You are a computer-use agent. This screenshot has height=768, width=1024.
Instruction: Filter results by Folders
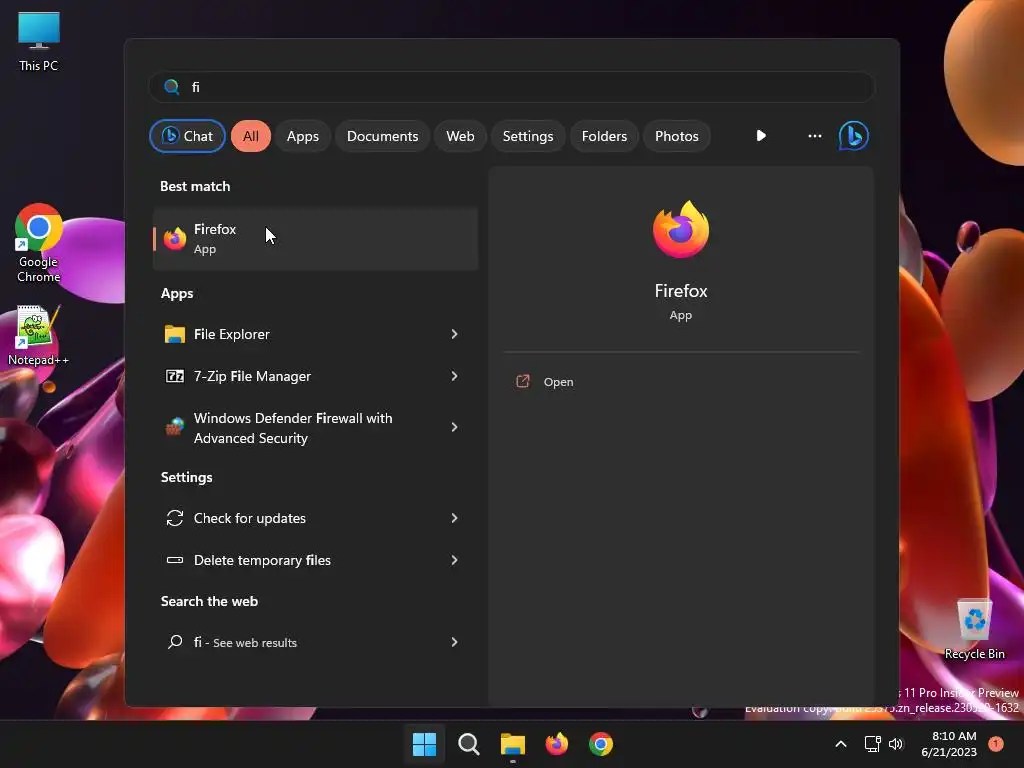pyautogui.click(x=604, y=136)
